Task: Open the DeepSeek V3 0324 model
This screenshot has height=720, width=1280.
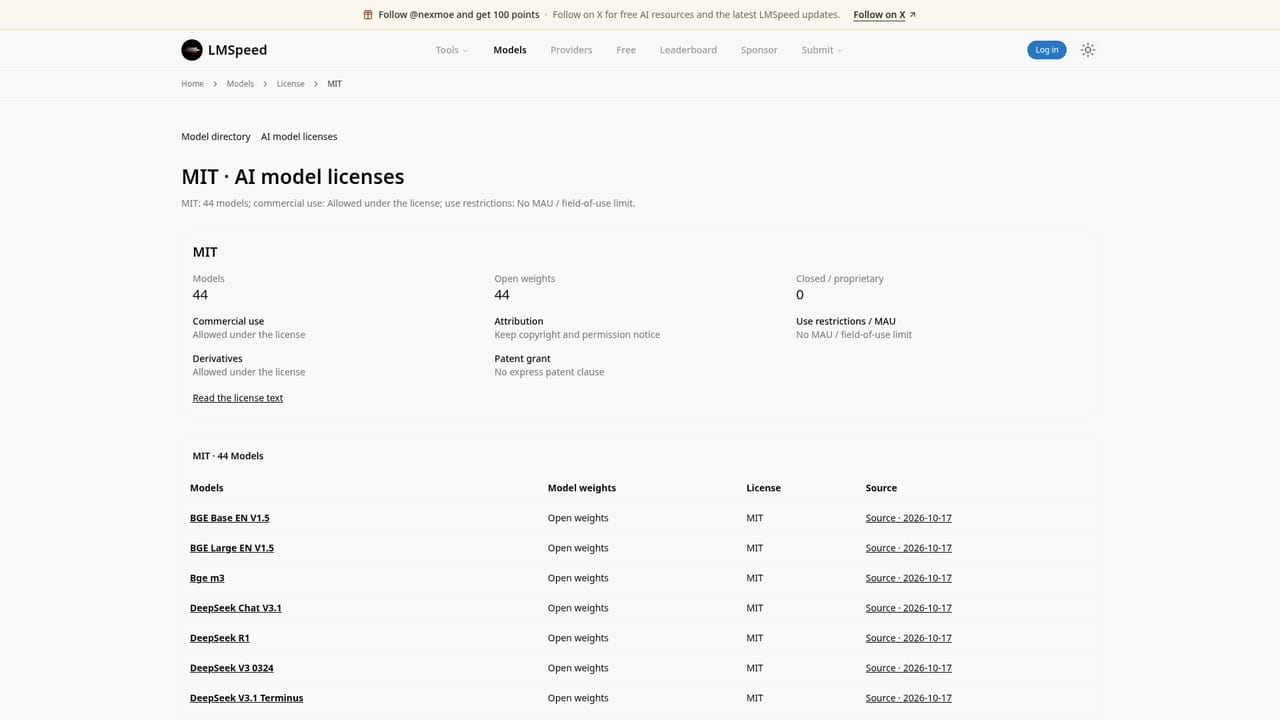Action: pyautogui.click(x=232, y=668)
